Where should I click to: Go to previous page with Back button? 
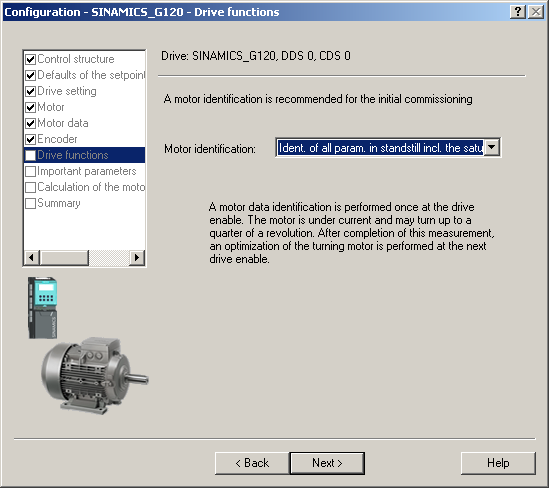(x=252, y=463)
